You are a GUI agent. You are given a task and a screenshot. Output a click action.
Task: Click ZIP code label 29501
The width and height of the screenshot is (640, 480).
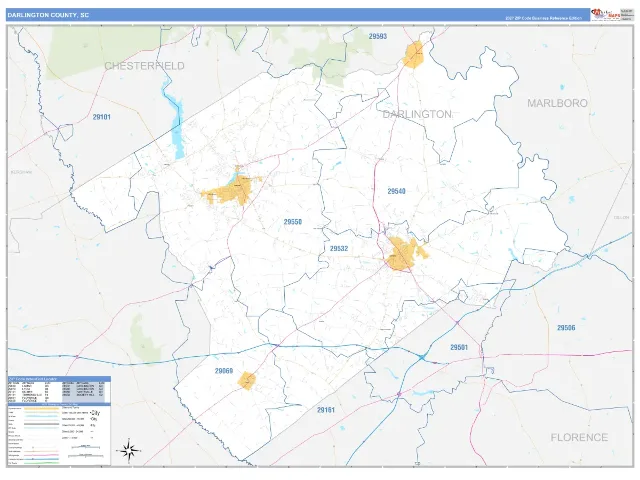click(459, 347)
